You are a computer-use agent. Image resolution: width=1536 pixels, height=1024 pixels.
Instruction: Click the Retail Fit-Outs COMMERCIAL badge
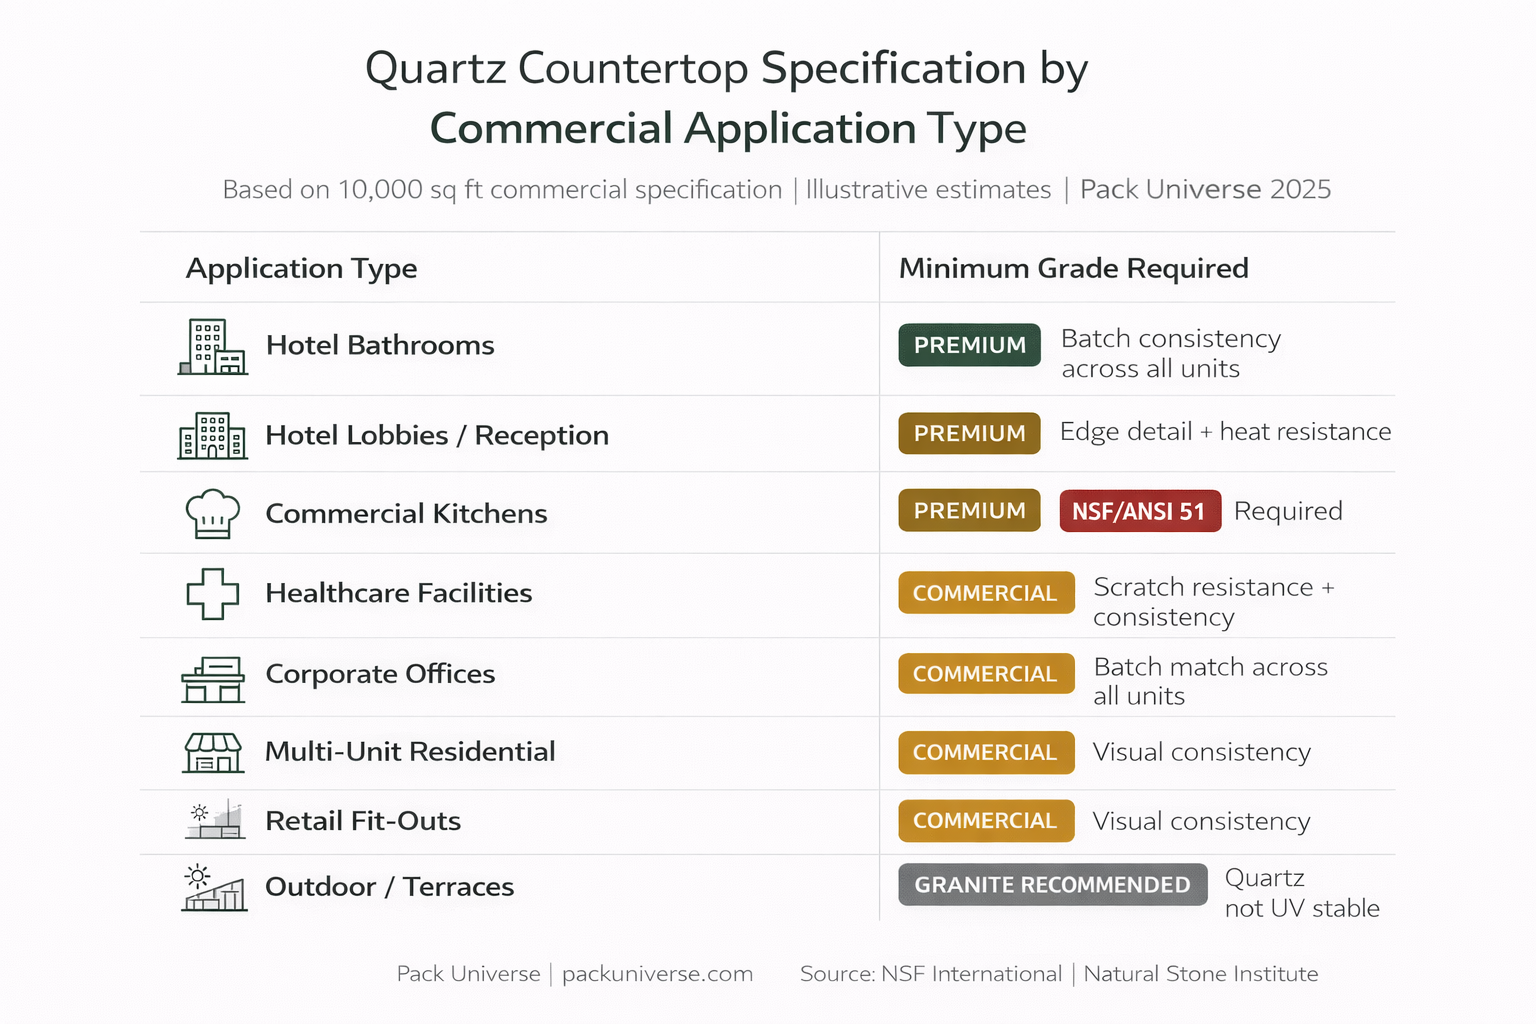pyautogui.click(x=985, y=821)
